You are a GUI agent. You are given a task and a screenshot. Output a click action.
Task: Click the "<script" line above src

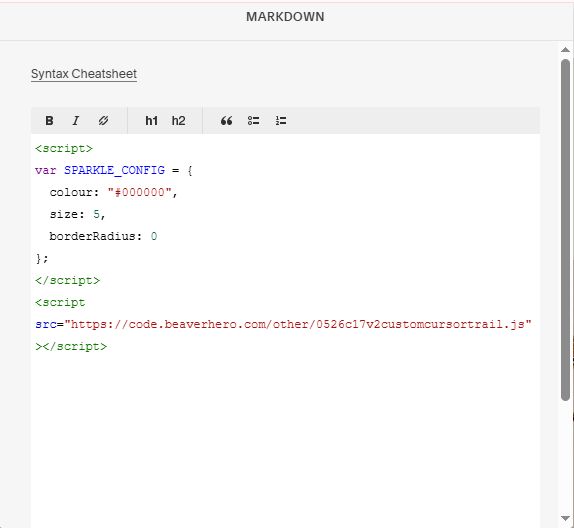click(x=60, y=302)
